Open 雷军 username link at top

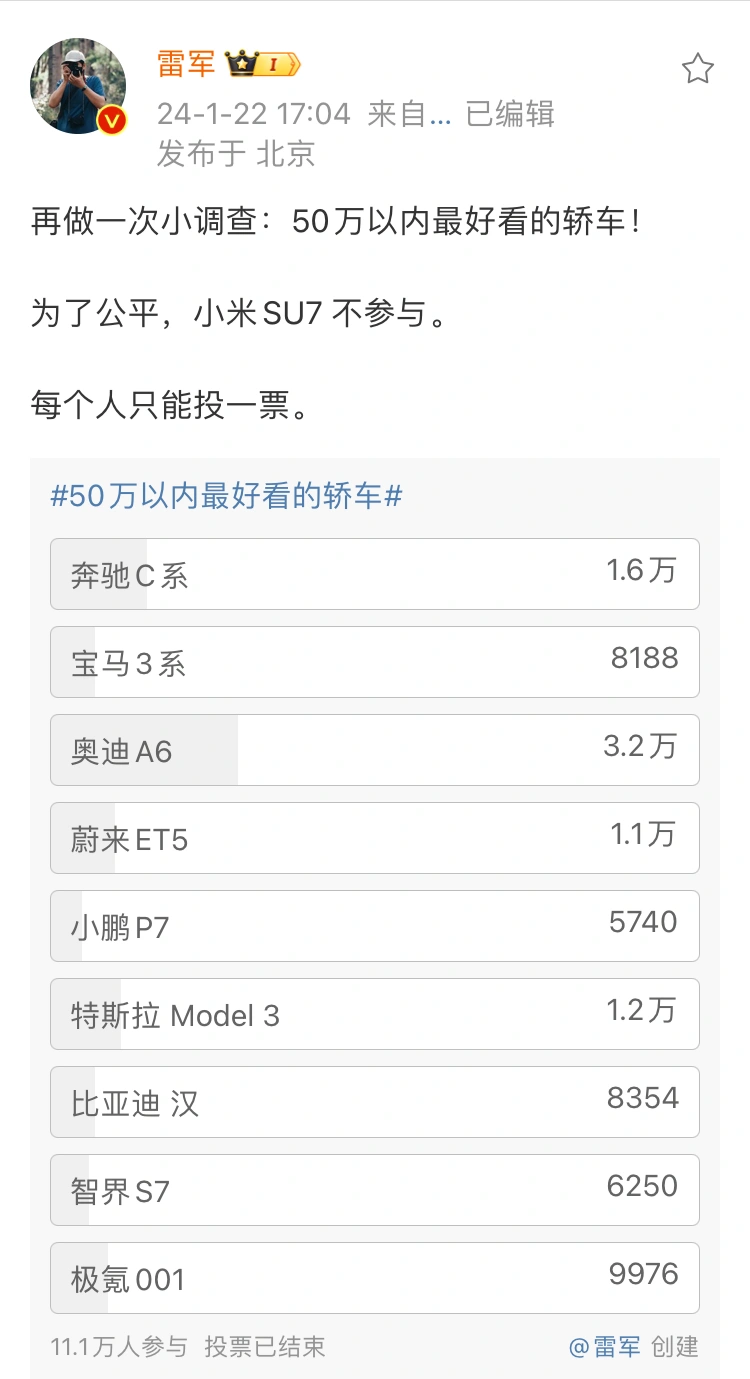[186, 66]
